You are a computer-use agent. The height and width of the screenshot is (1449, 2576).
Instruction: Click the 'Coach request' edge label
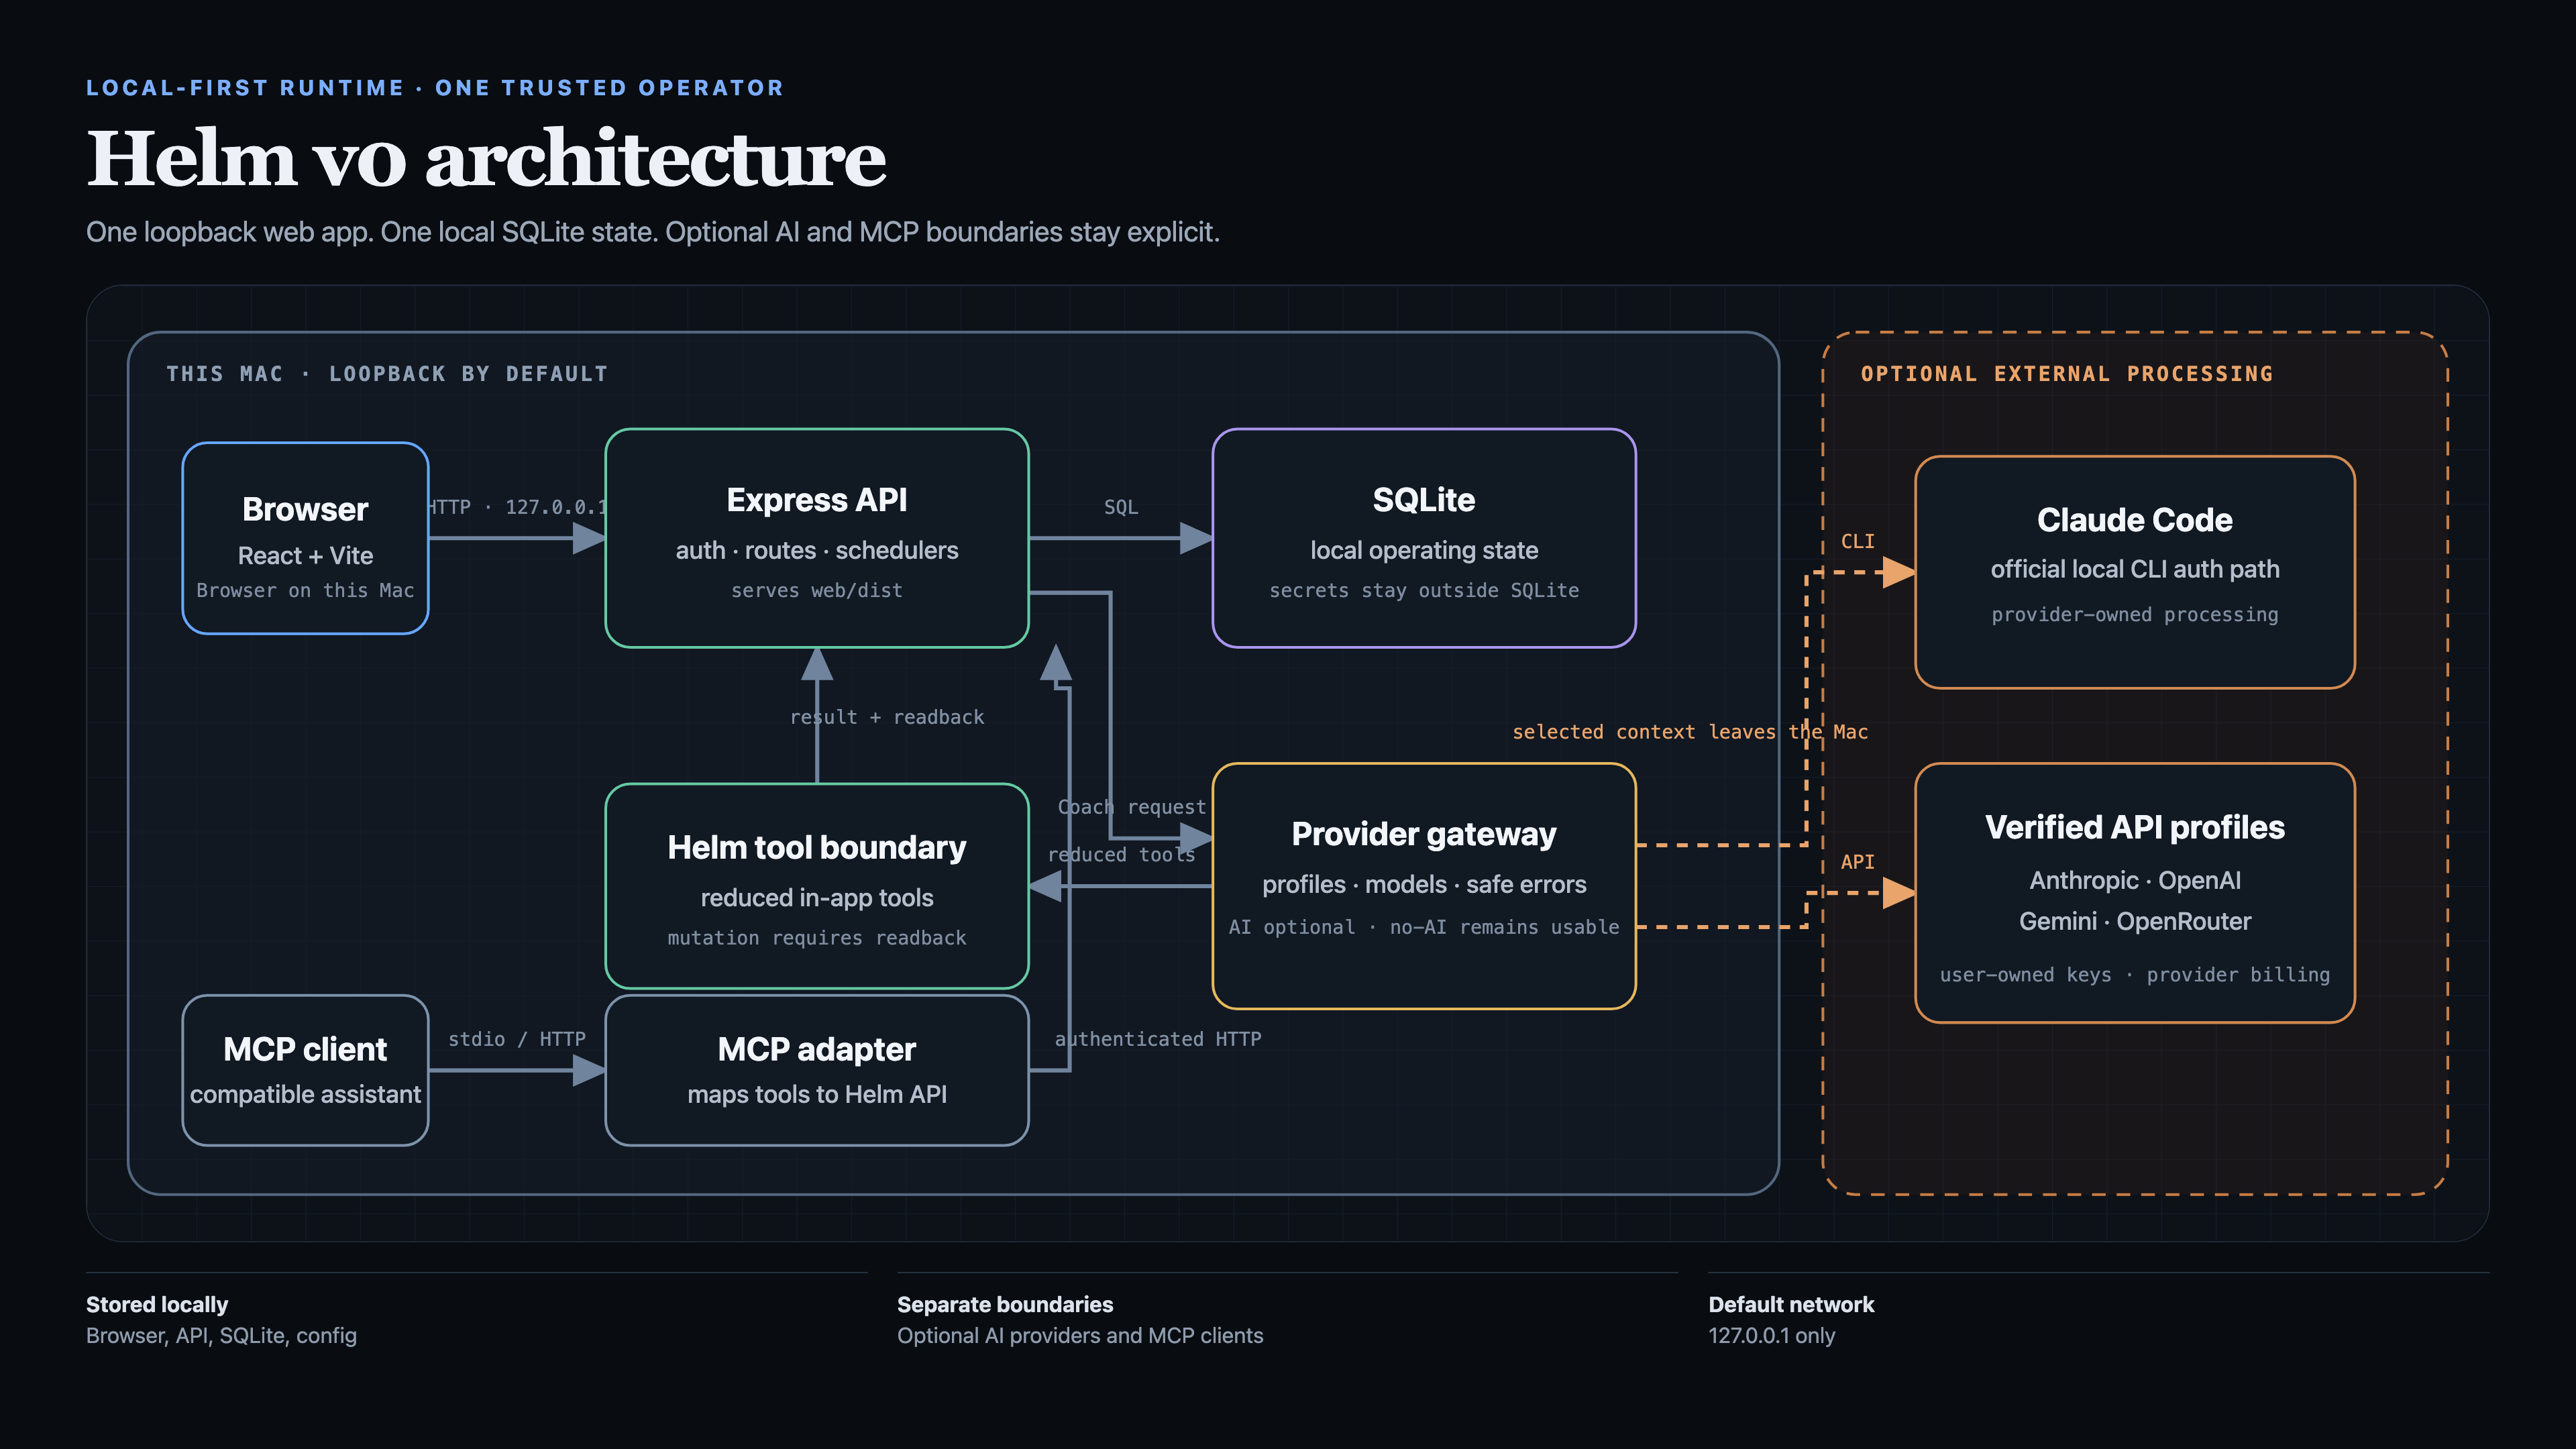[1132, 807]
